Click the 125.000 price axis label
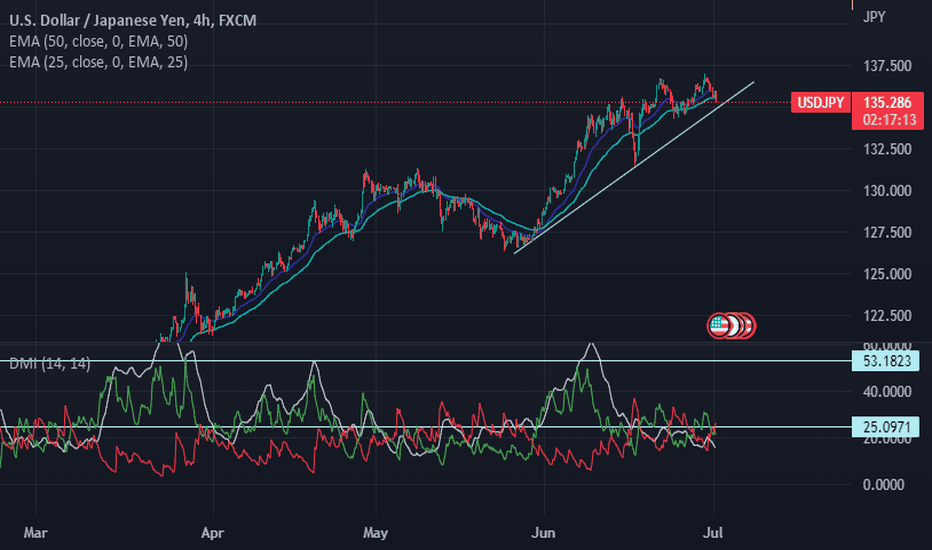This screenshot has height=550, width=932. [887, 274]
